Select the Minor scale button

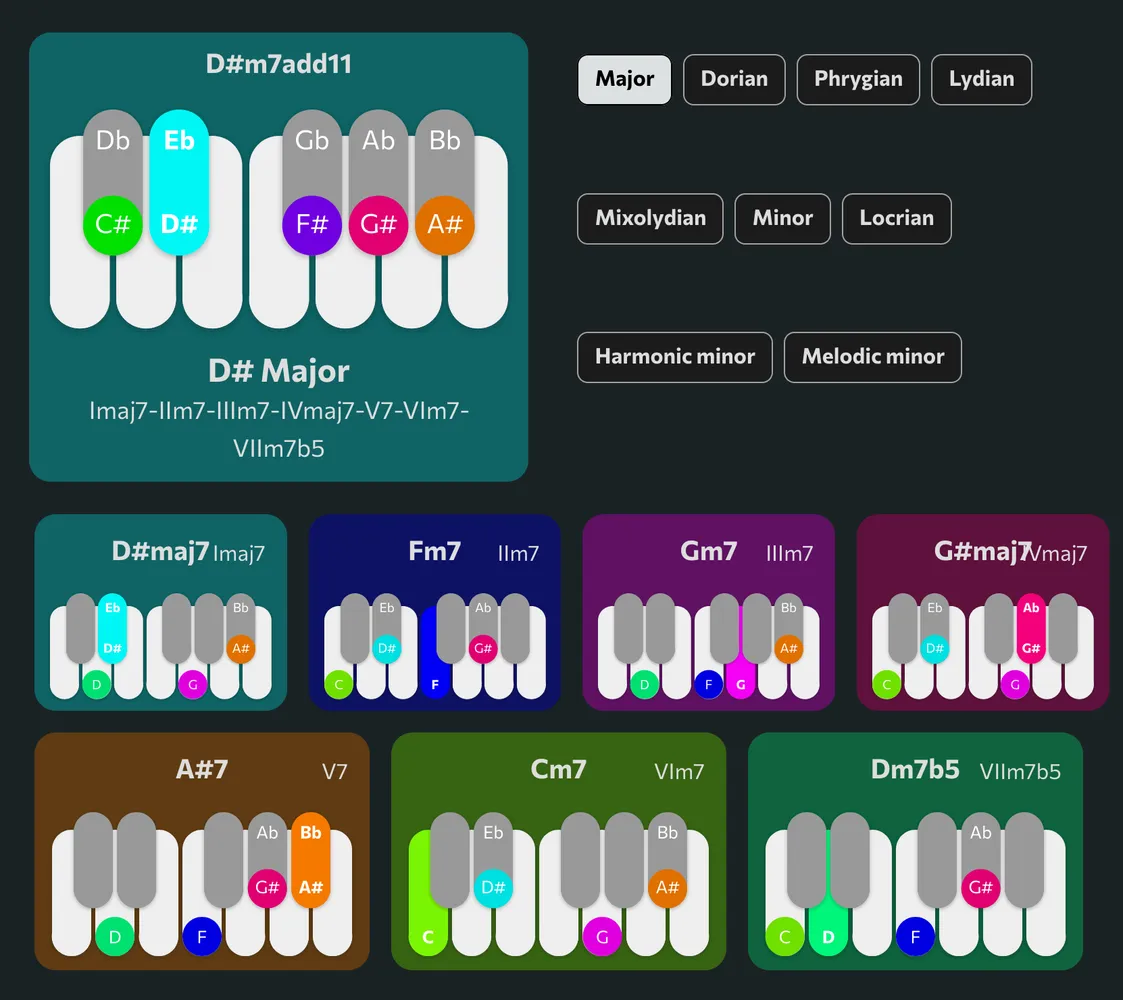[782, 218]
